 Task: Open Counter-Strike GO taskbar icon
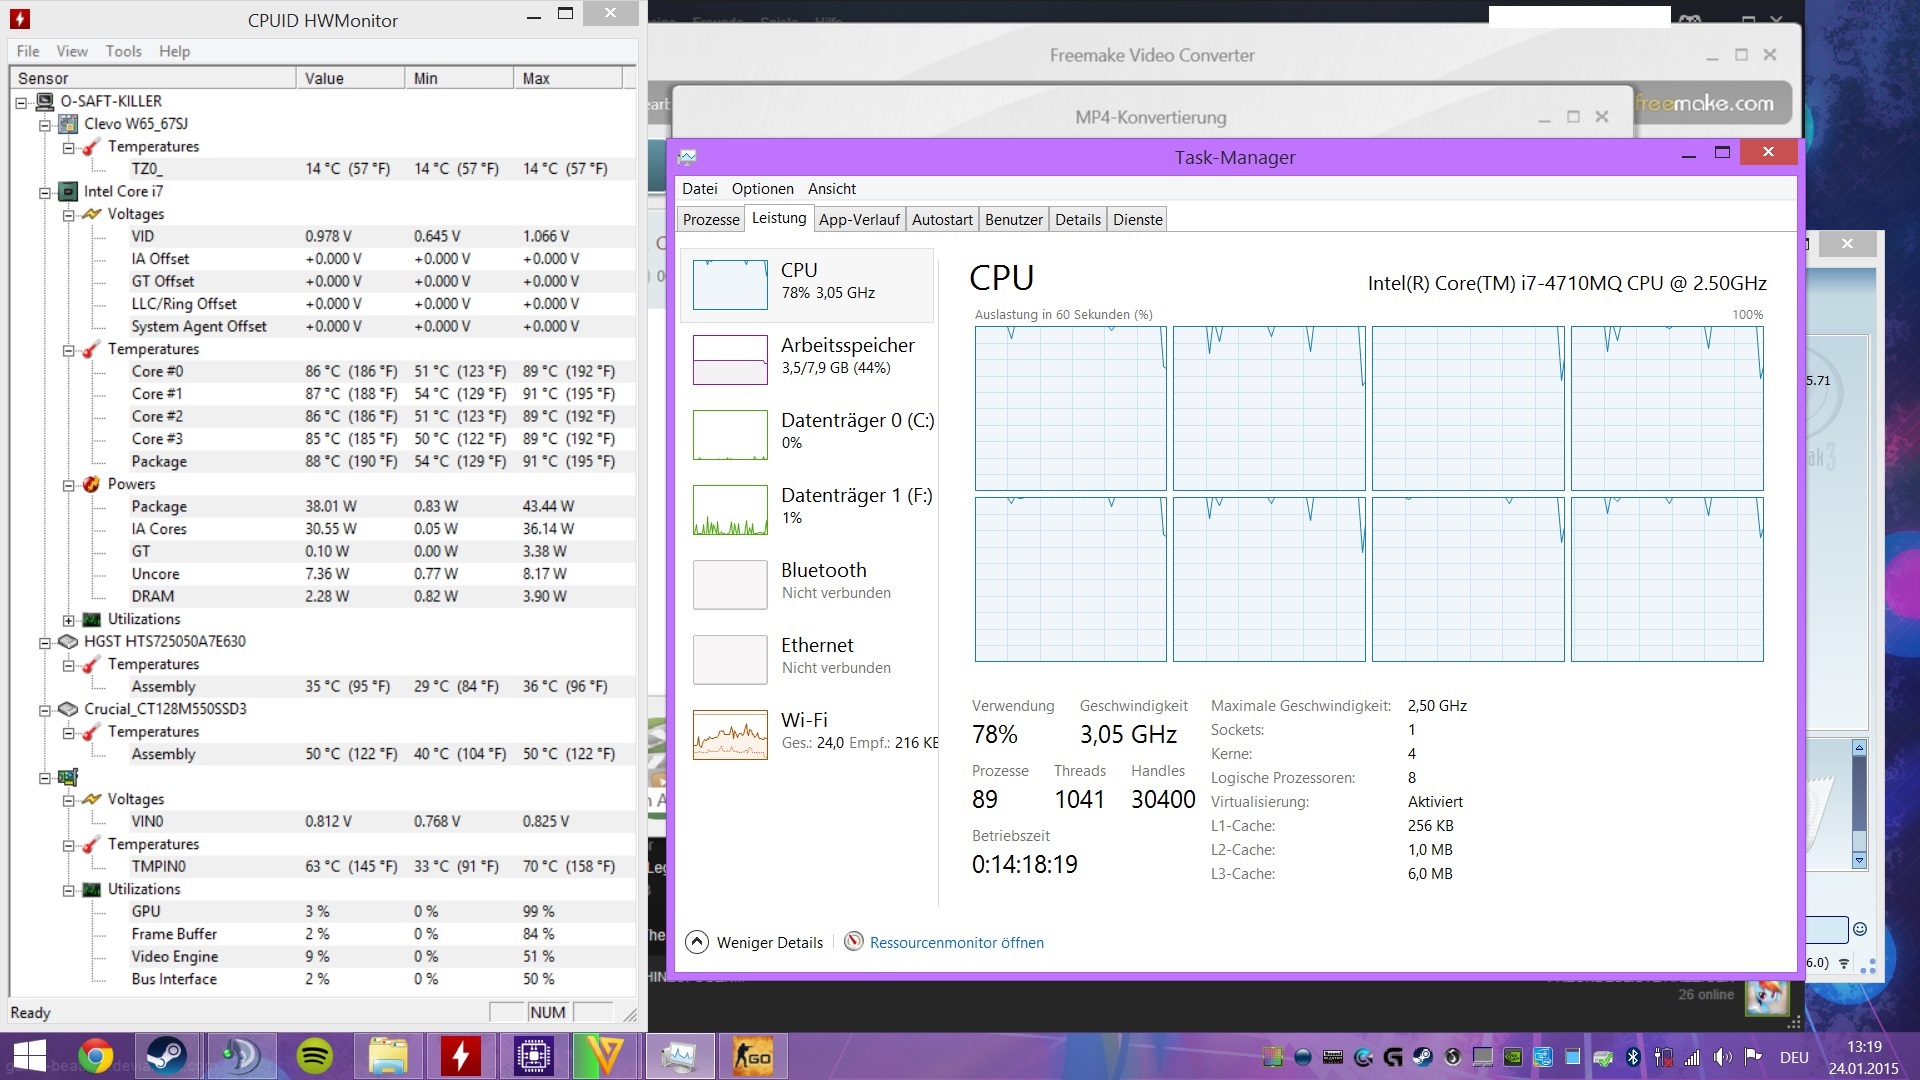[x=753, y=1056]
